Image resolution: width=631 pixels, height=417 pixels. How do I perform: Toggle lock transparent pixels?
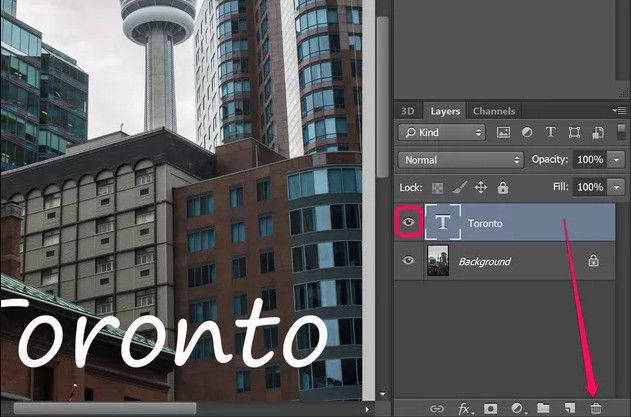(437, 187)
